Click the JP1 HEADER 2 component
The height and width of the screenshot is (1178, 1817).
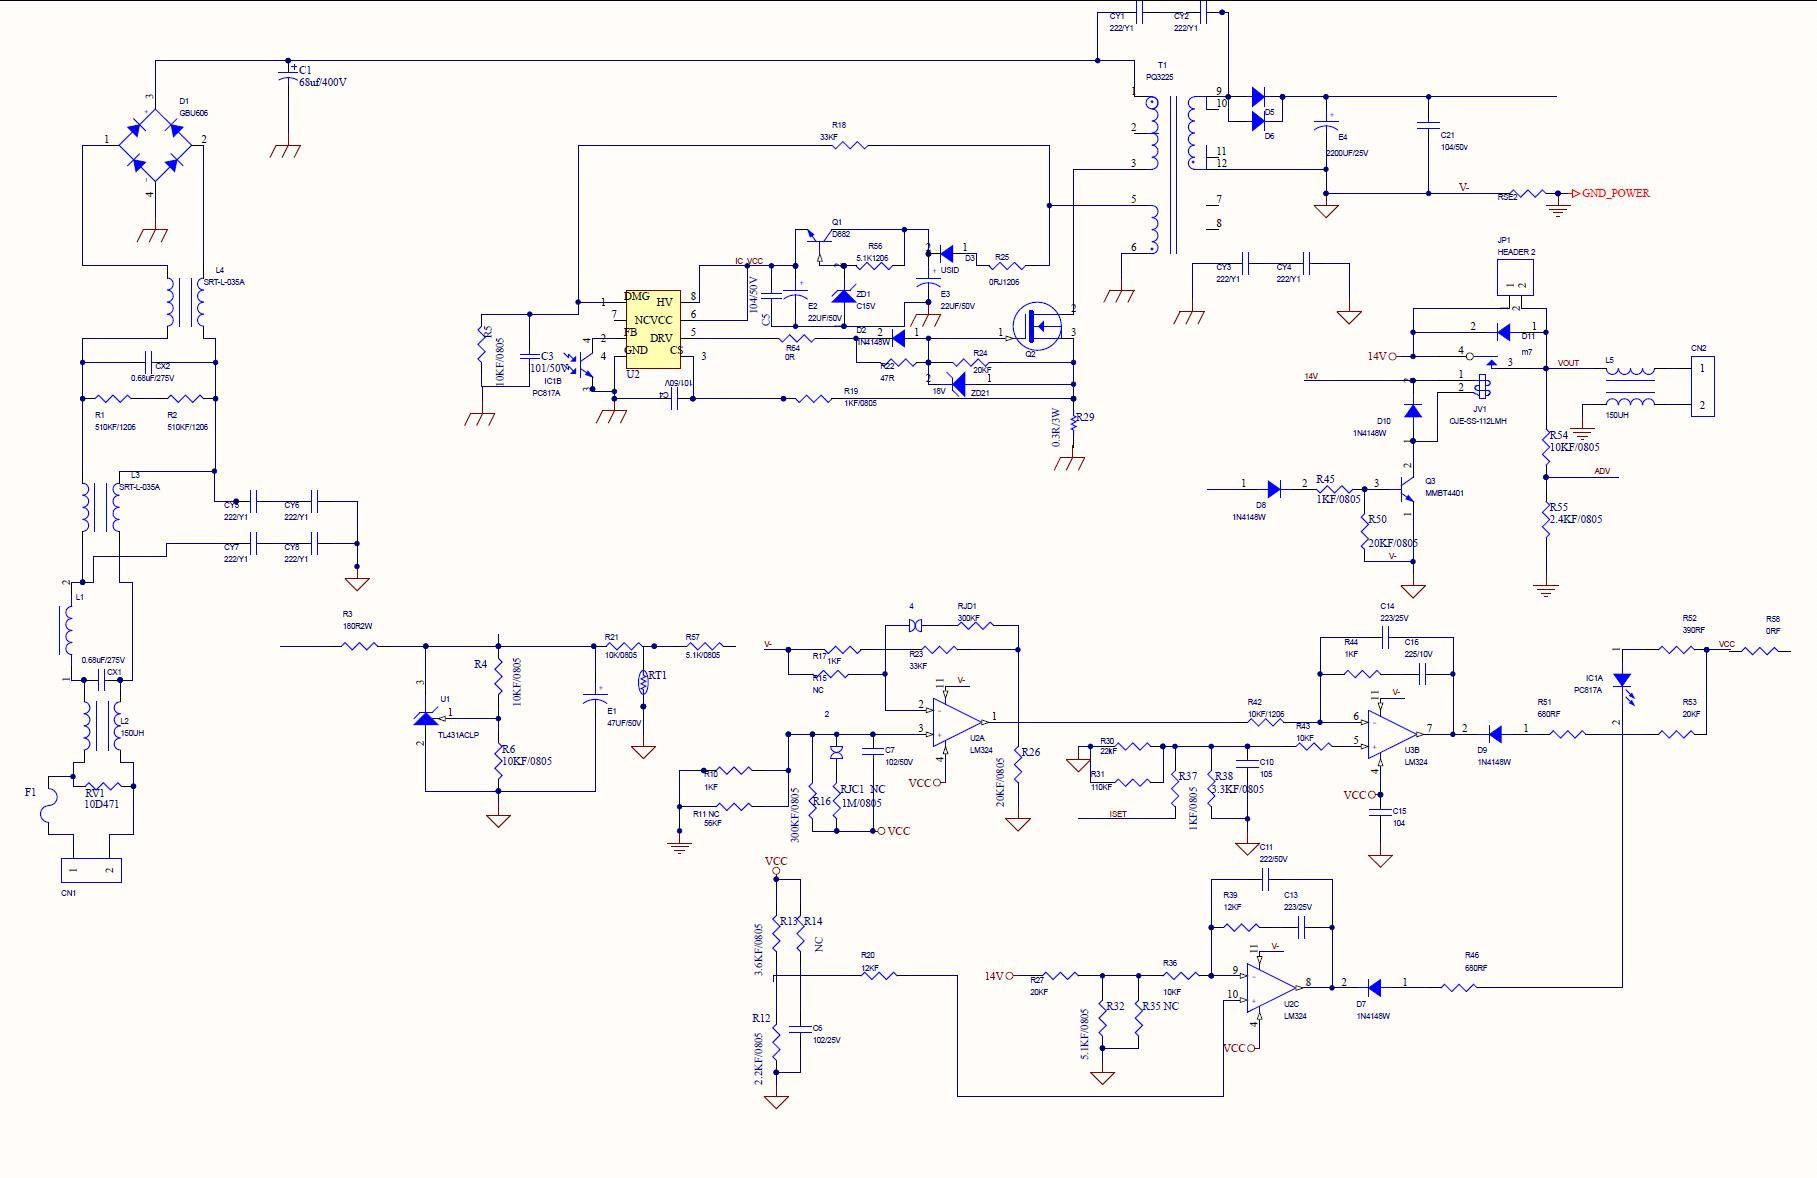coord(1515,277)
